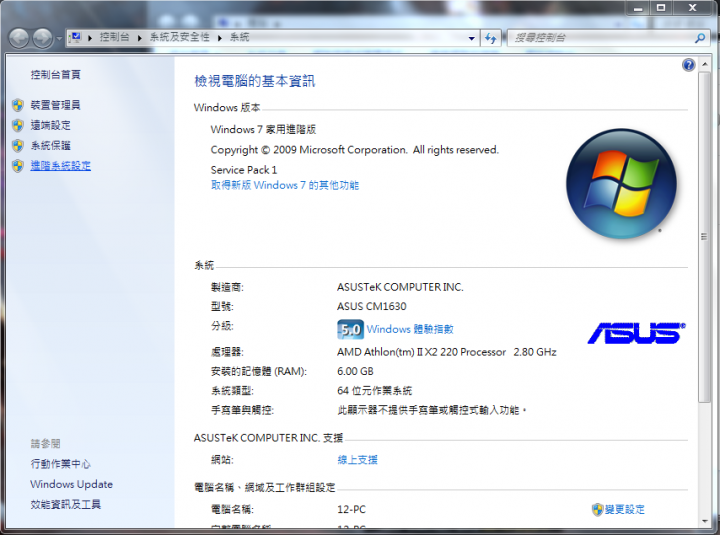Click the magnifier search icon
720x535 pixels.
700,38
